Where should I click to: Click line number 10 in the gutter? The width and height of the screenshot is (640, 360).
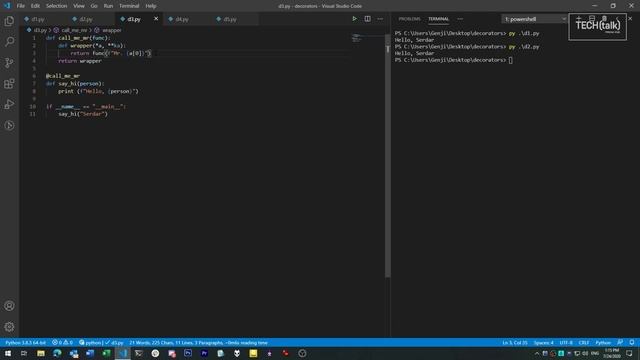pyautogui.click(x=33, y=107)
